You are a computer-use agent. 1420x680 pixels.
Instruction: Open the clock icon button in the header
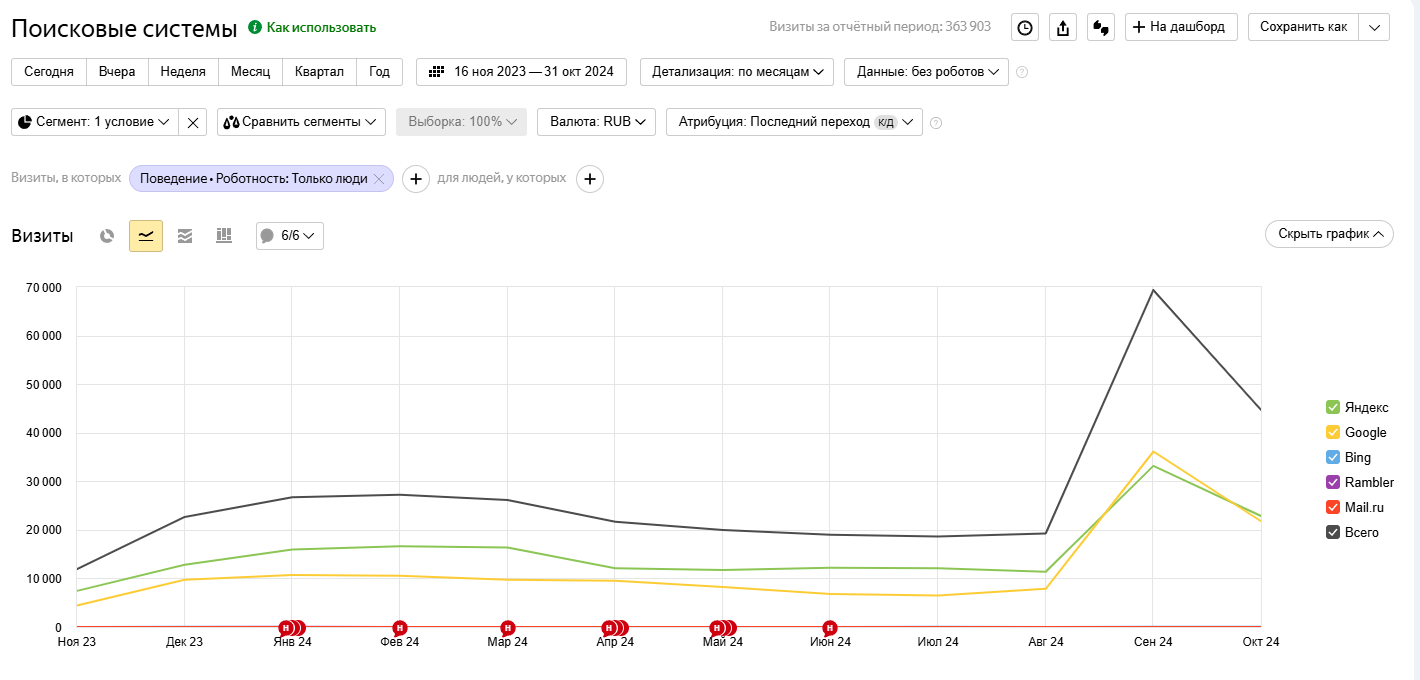pyautogui.click(x=1025, y=27)
